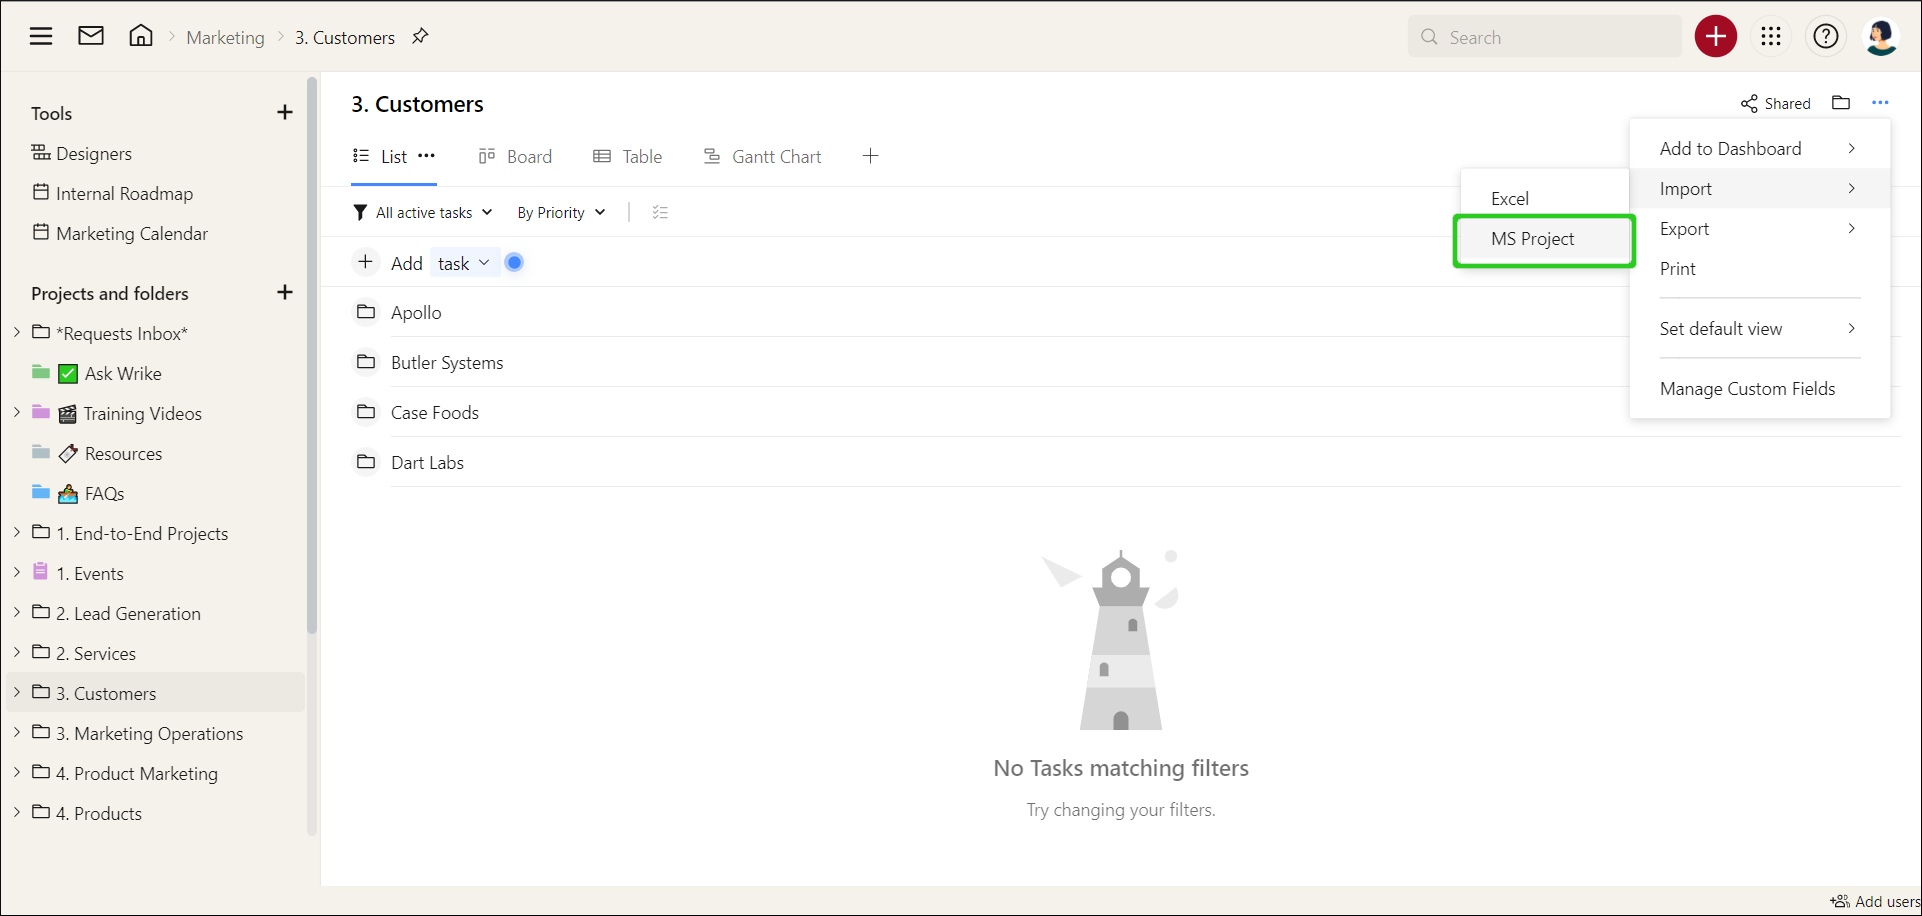Screen dimensions: 1922x916
Task: Open the apps grid launcher
Action: [x=1771, y=37]
